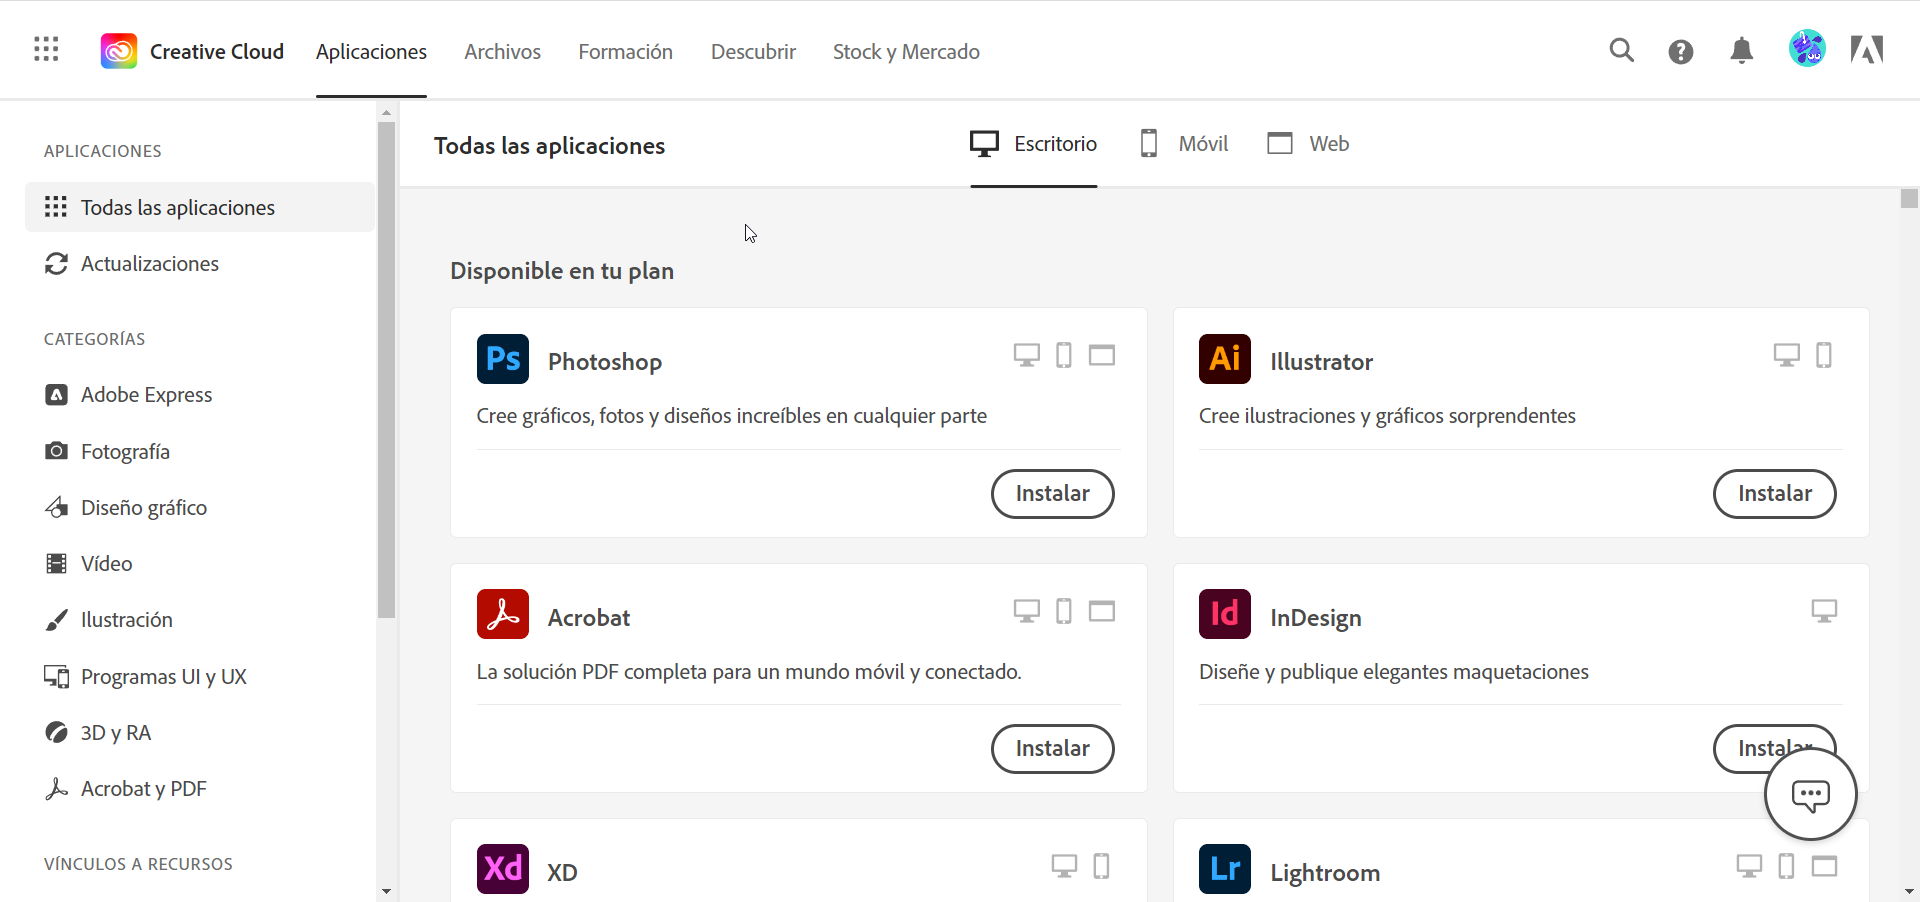Screen dimensions: 1920x902
Task: Click the main content scrollbar thumb
Action: tap(1909, 198)
